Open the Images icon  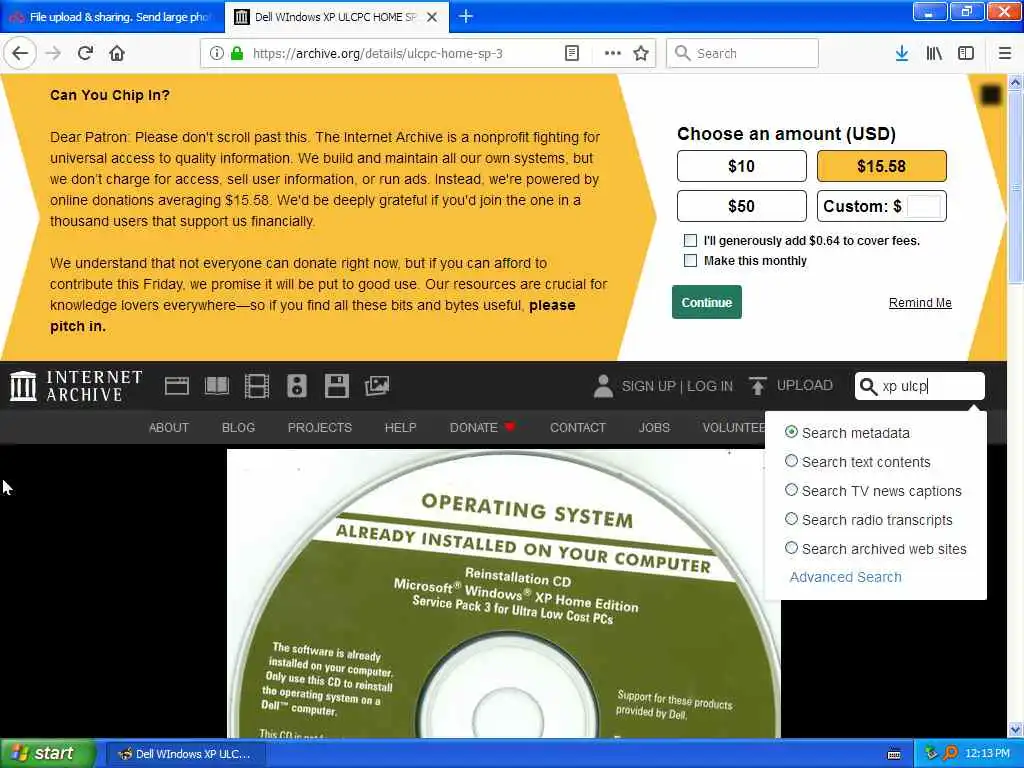[x=377, y=386]
